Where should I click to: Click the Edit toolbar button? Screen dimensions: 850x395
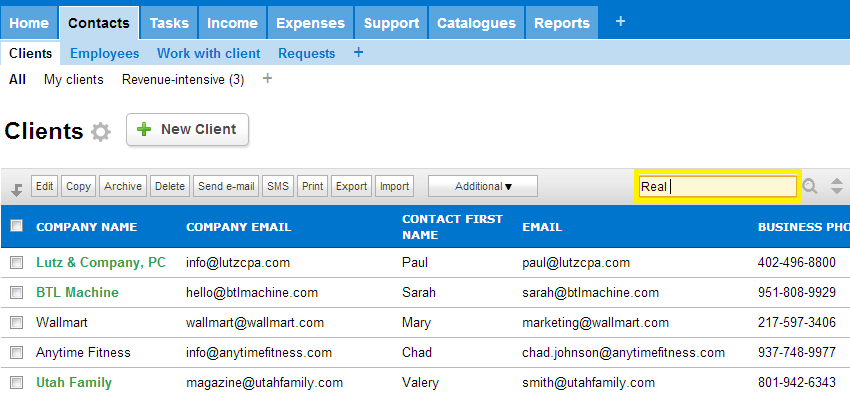coord(44,186)
